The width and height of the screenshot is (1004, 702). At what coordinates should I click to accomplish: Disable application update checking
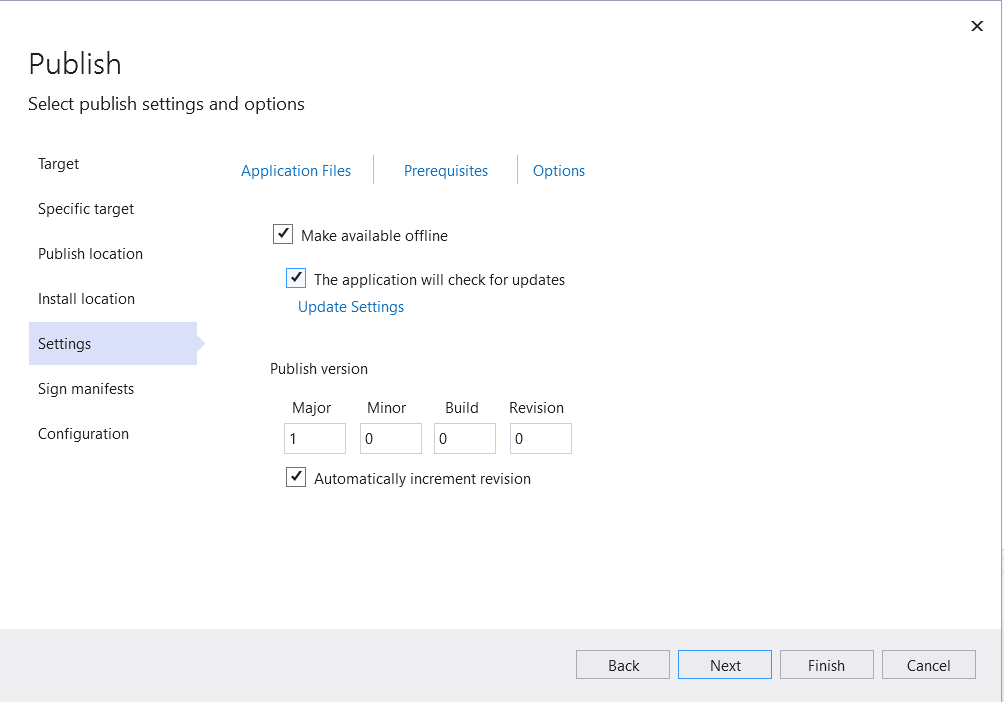click(296, 278)
